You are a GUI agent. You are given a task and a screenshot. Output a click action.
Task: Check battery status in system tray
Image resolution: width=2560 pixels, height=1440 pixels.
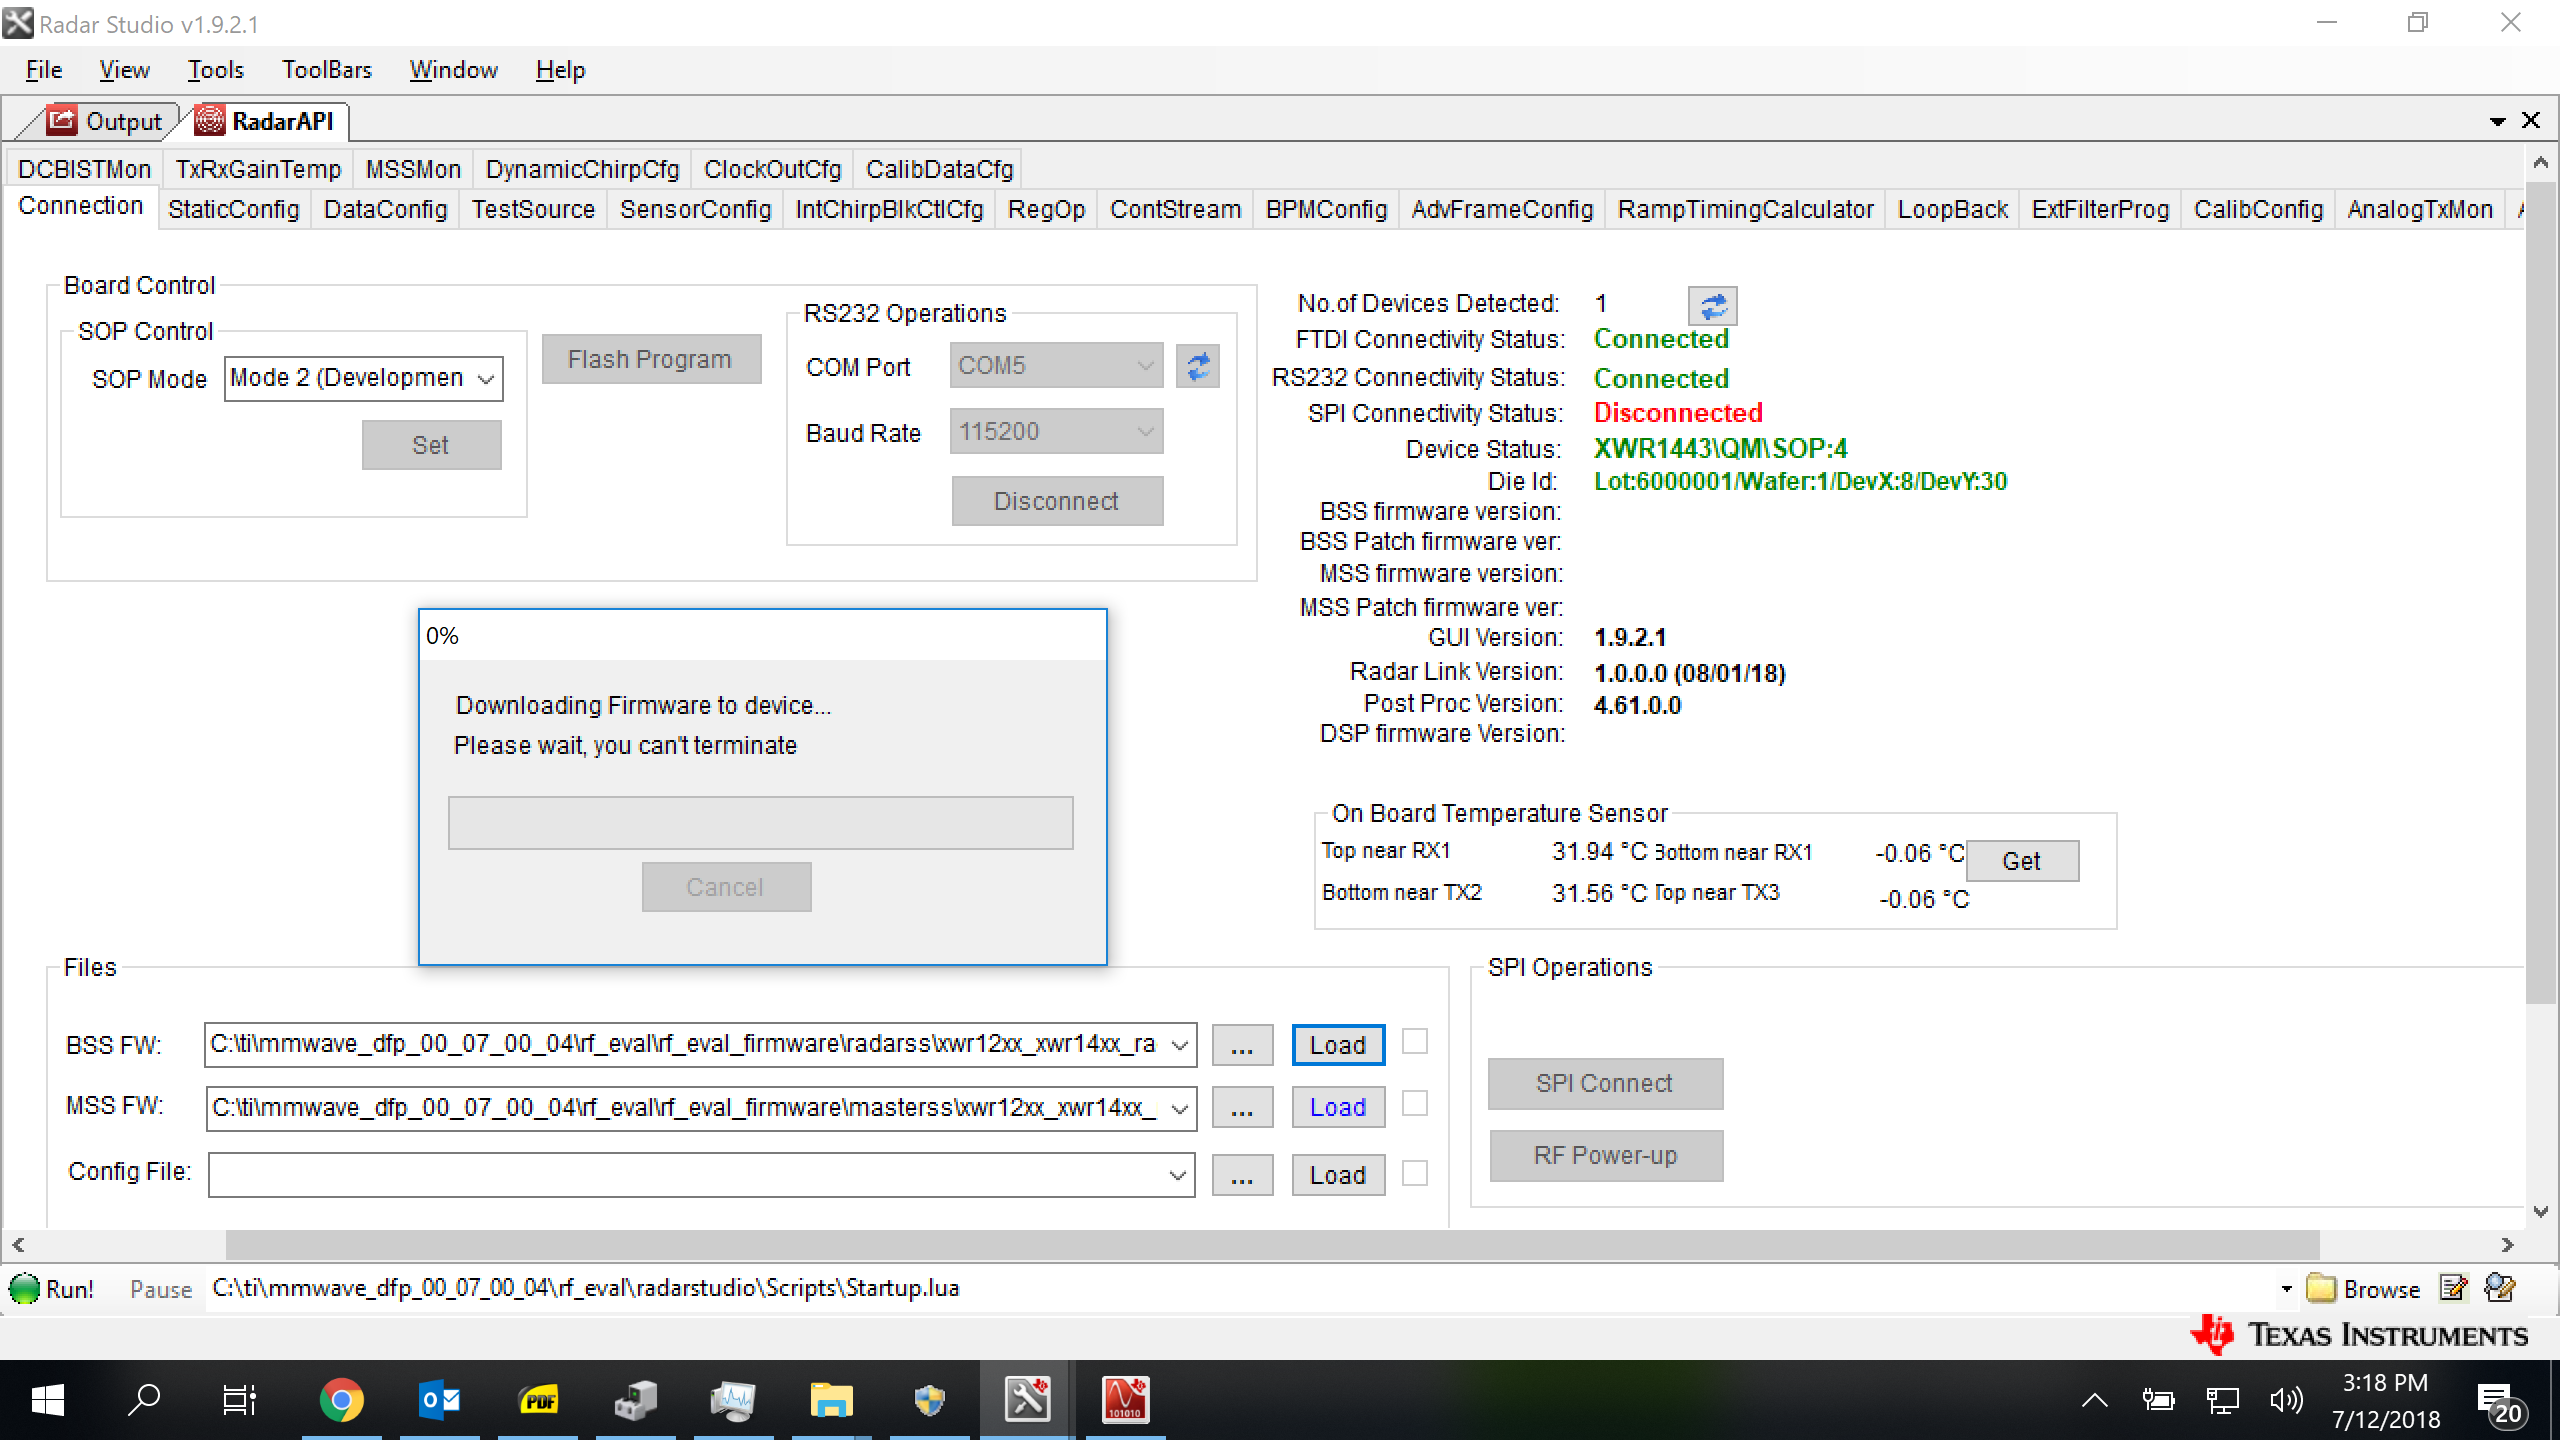pyautogui.click(x=2158, y=1400)
